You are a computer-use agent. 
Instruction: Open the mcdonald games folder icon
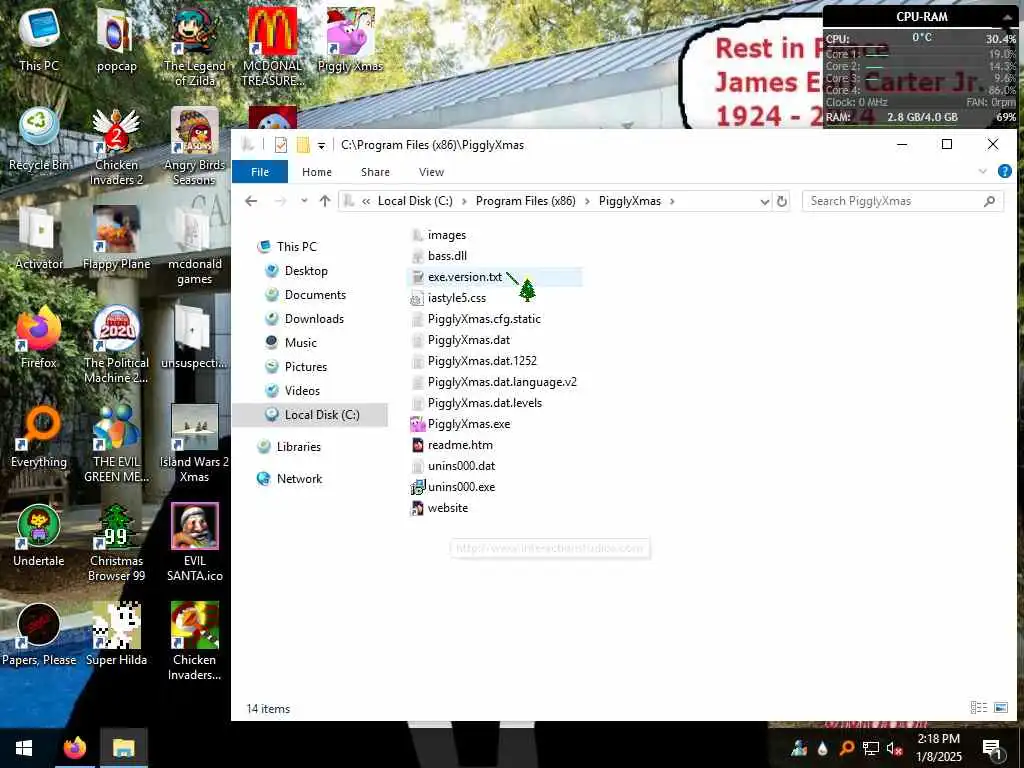(195, 246)
